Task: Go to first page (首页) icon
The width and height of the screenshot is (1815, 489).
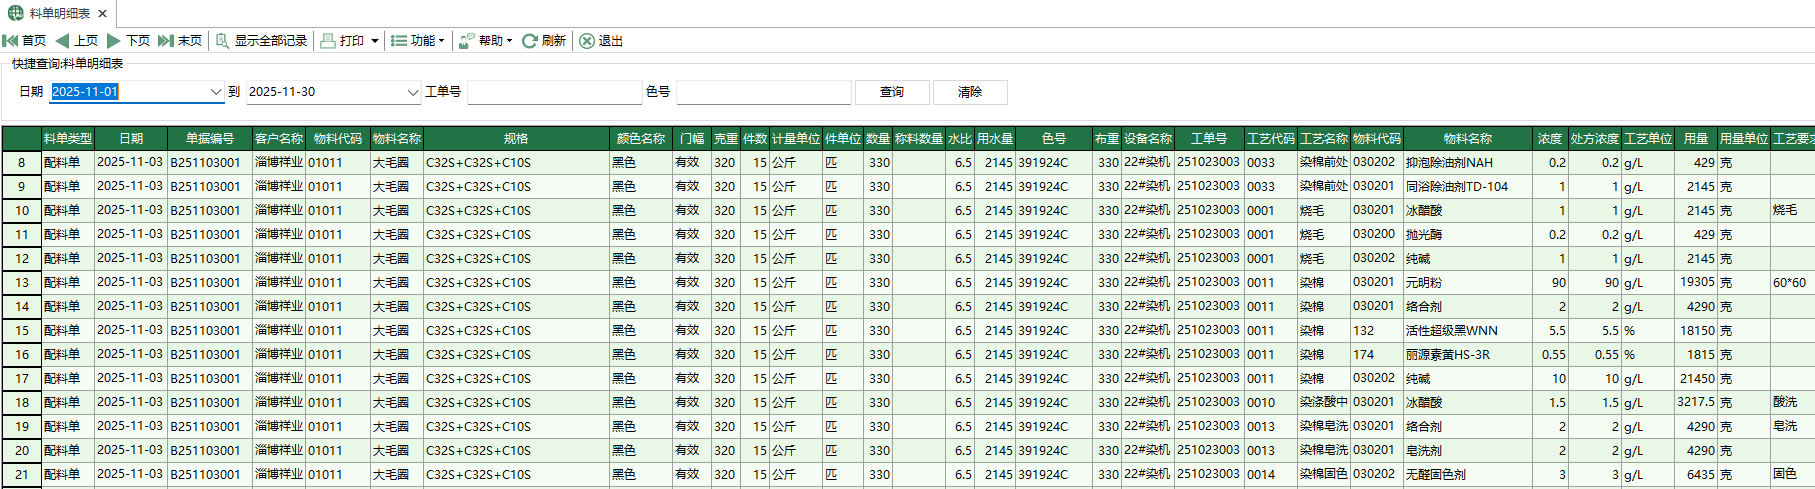Action: [x=10, y=41]
